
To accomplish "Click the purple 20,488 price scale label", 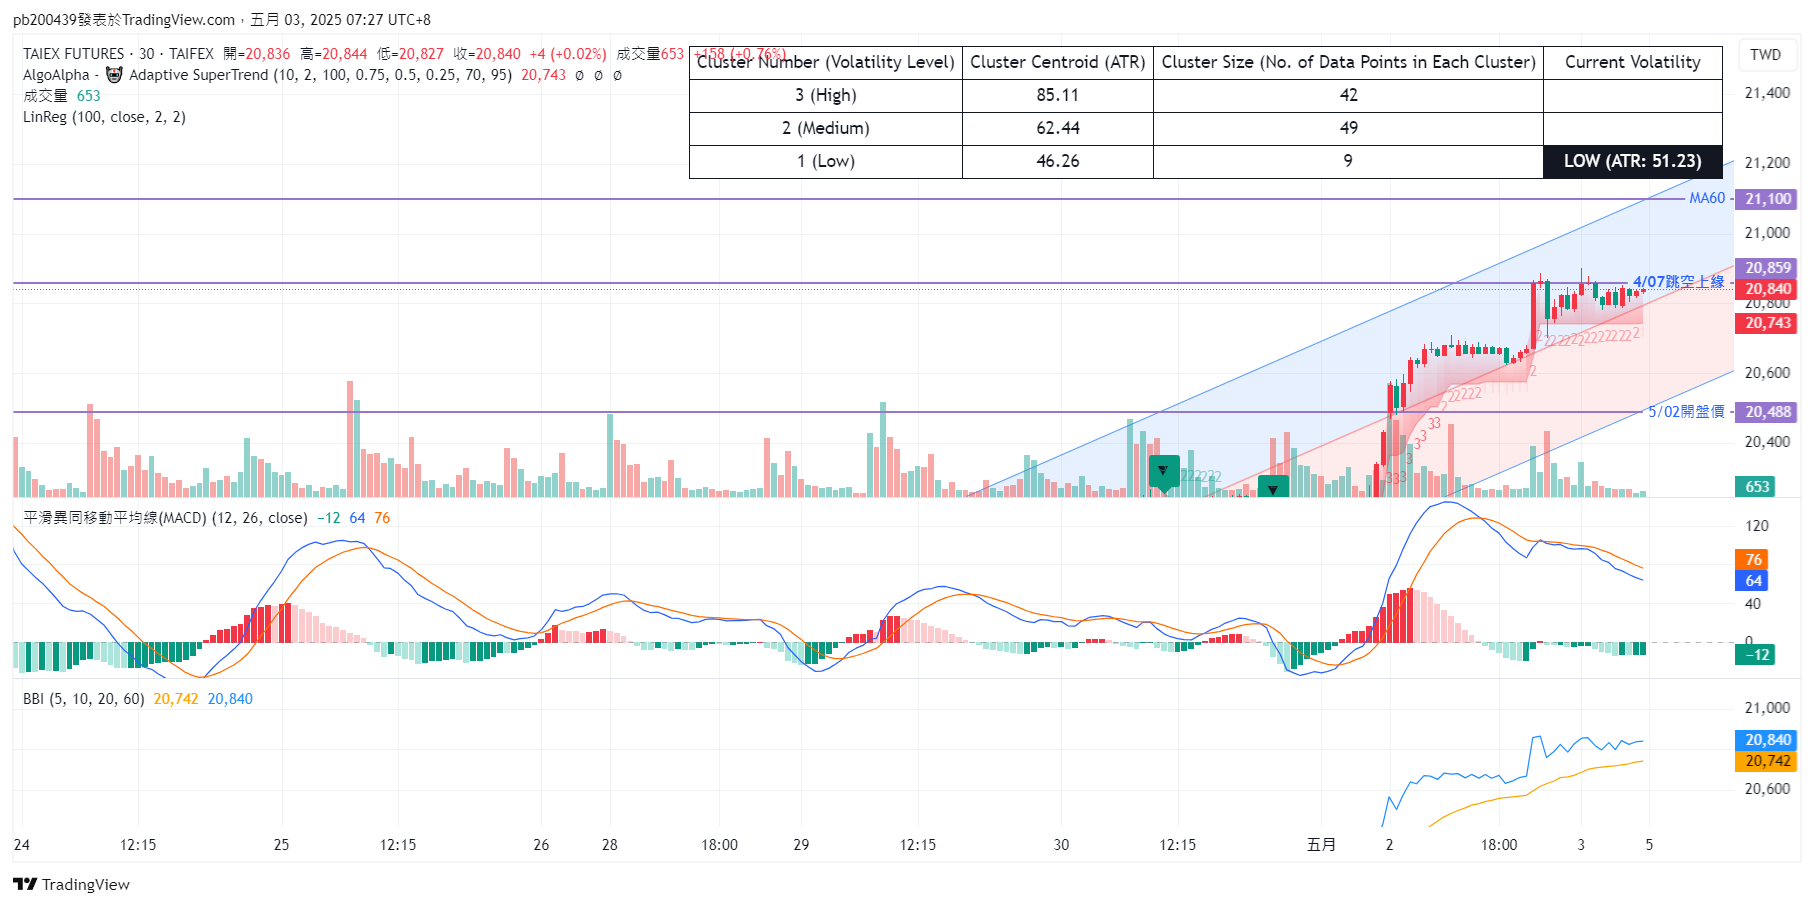I will 1768,412.
